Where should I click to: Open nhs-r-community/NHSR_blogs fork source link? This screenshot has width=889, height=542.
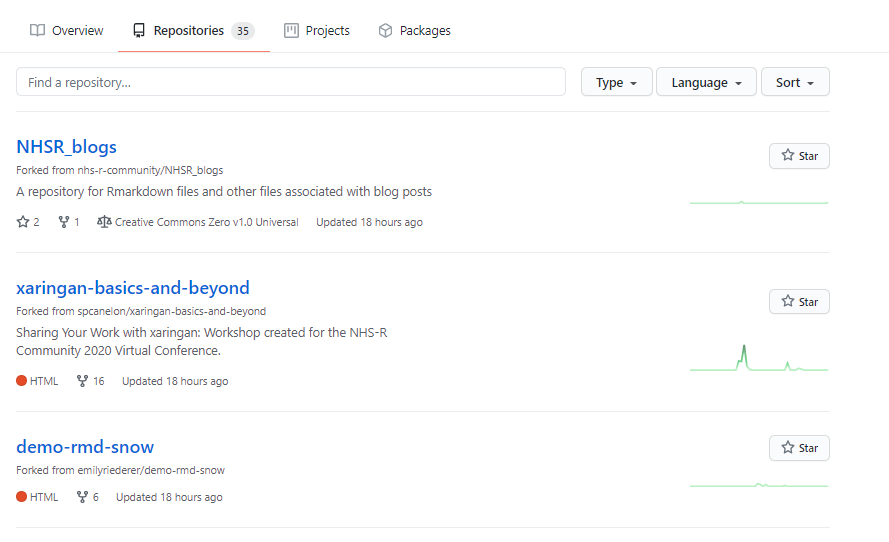click(150, 170)
